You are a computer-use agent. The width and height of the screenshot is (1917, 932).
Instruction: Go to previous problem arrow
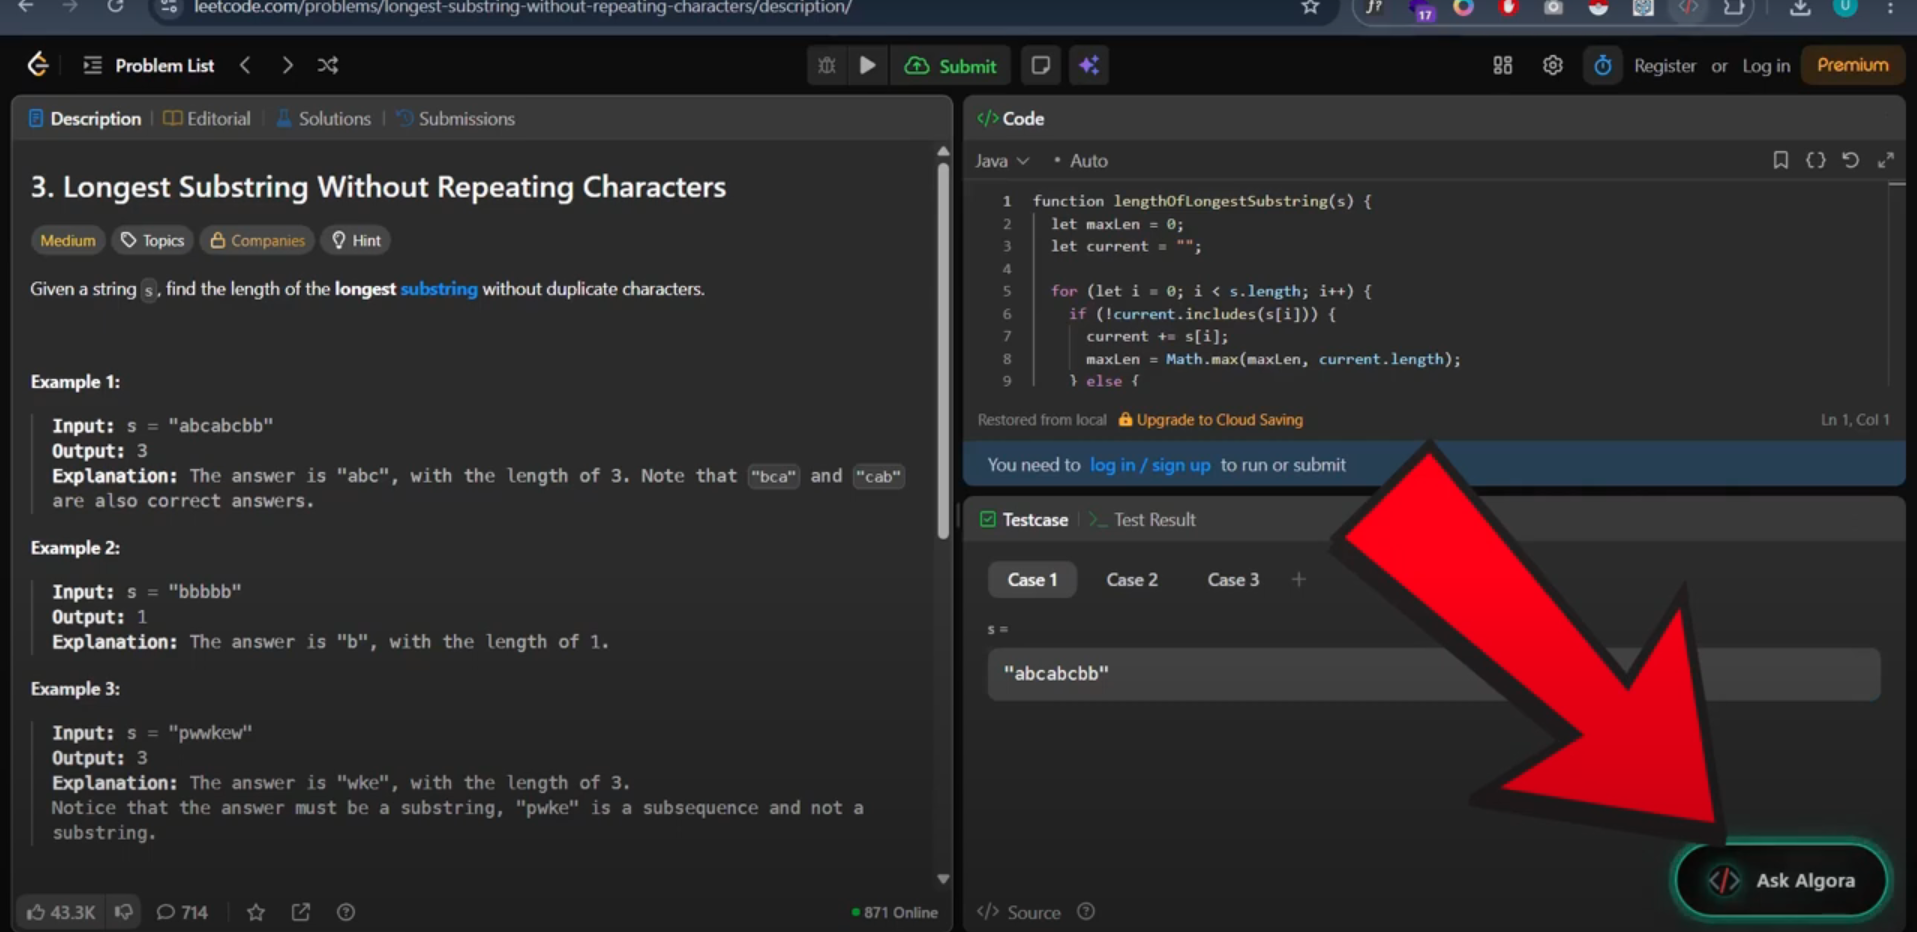point(245,65)
